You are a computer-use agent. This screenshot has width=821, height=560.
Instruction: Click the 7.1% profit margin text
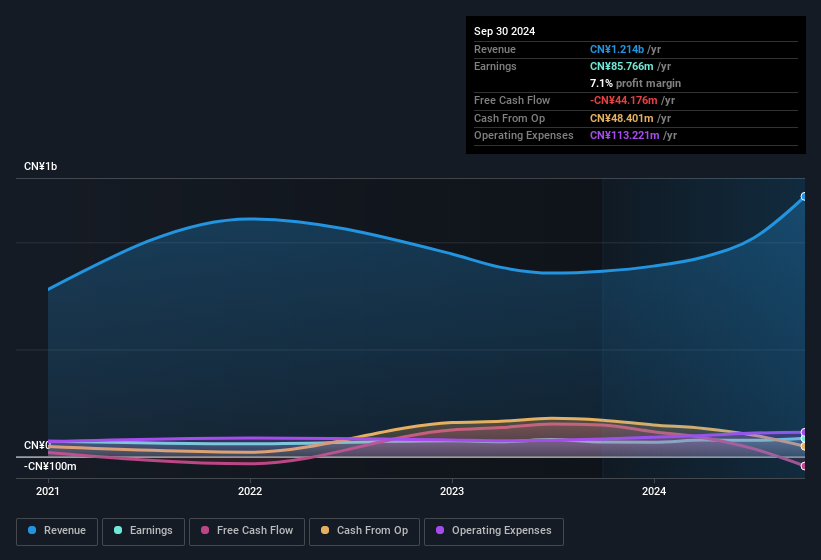click(x=635, y=83)
